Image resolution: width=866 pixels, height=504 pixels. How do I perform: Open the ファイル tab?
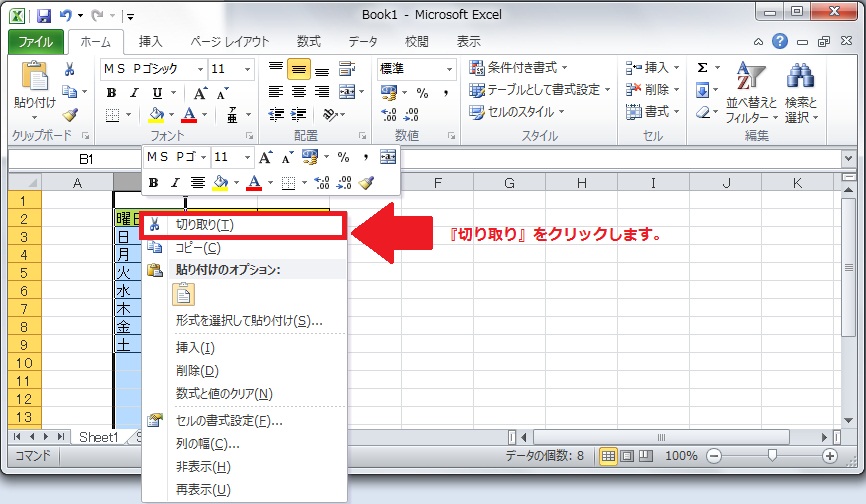36,42
